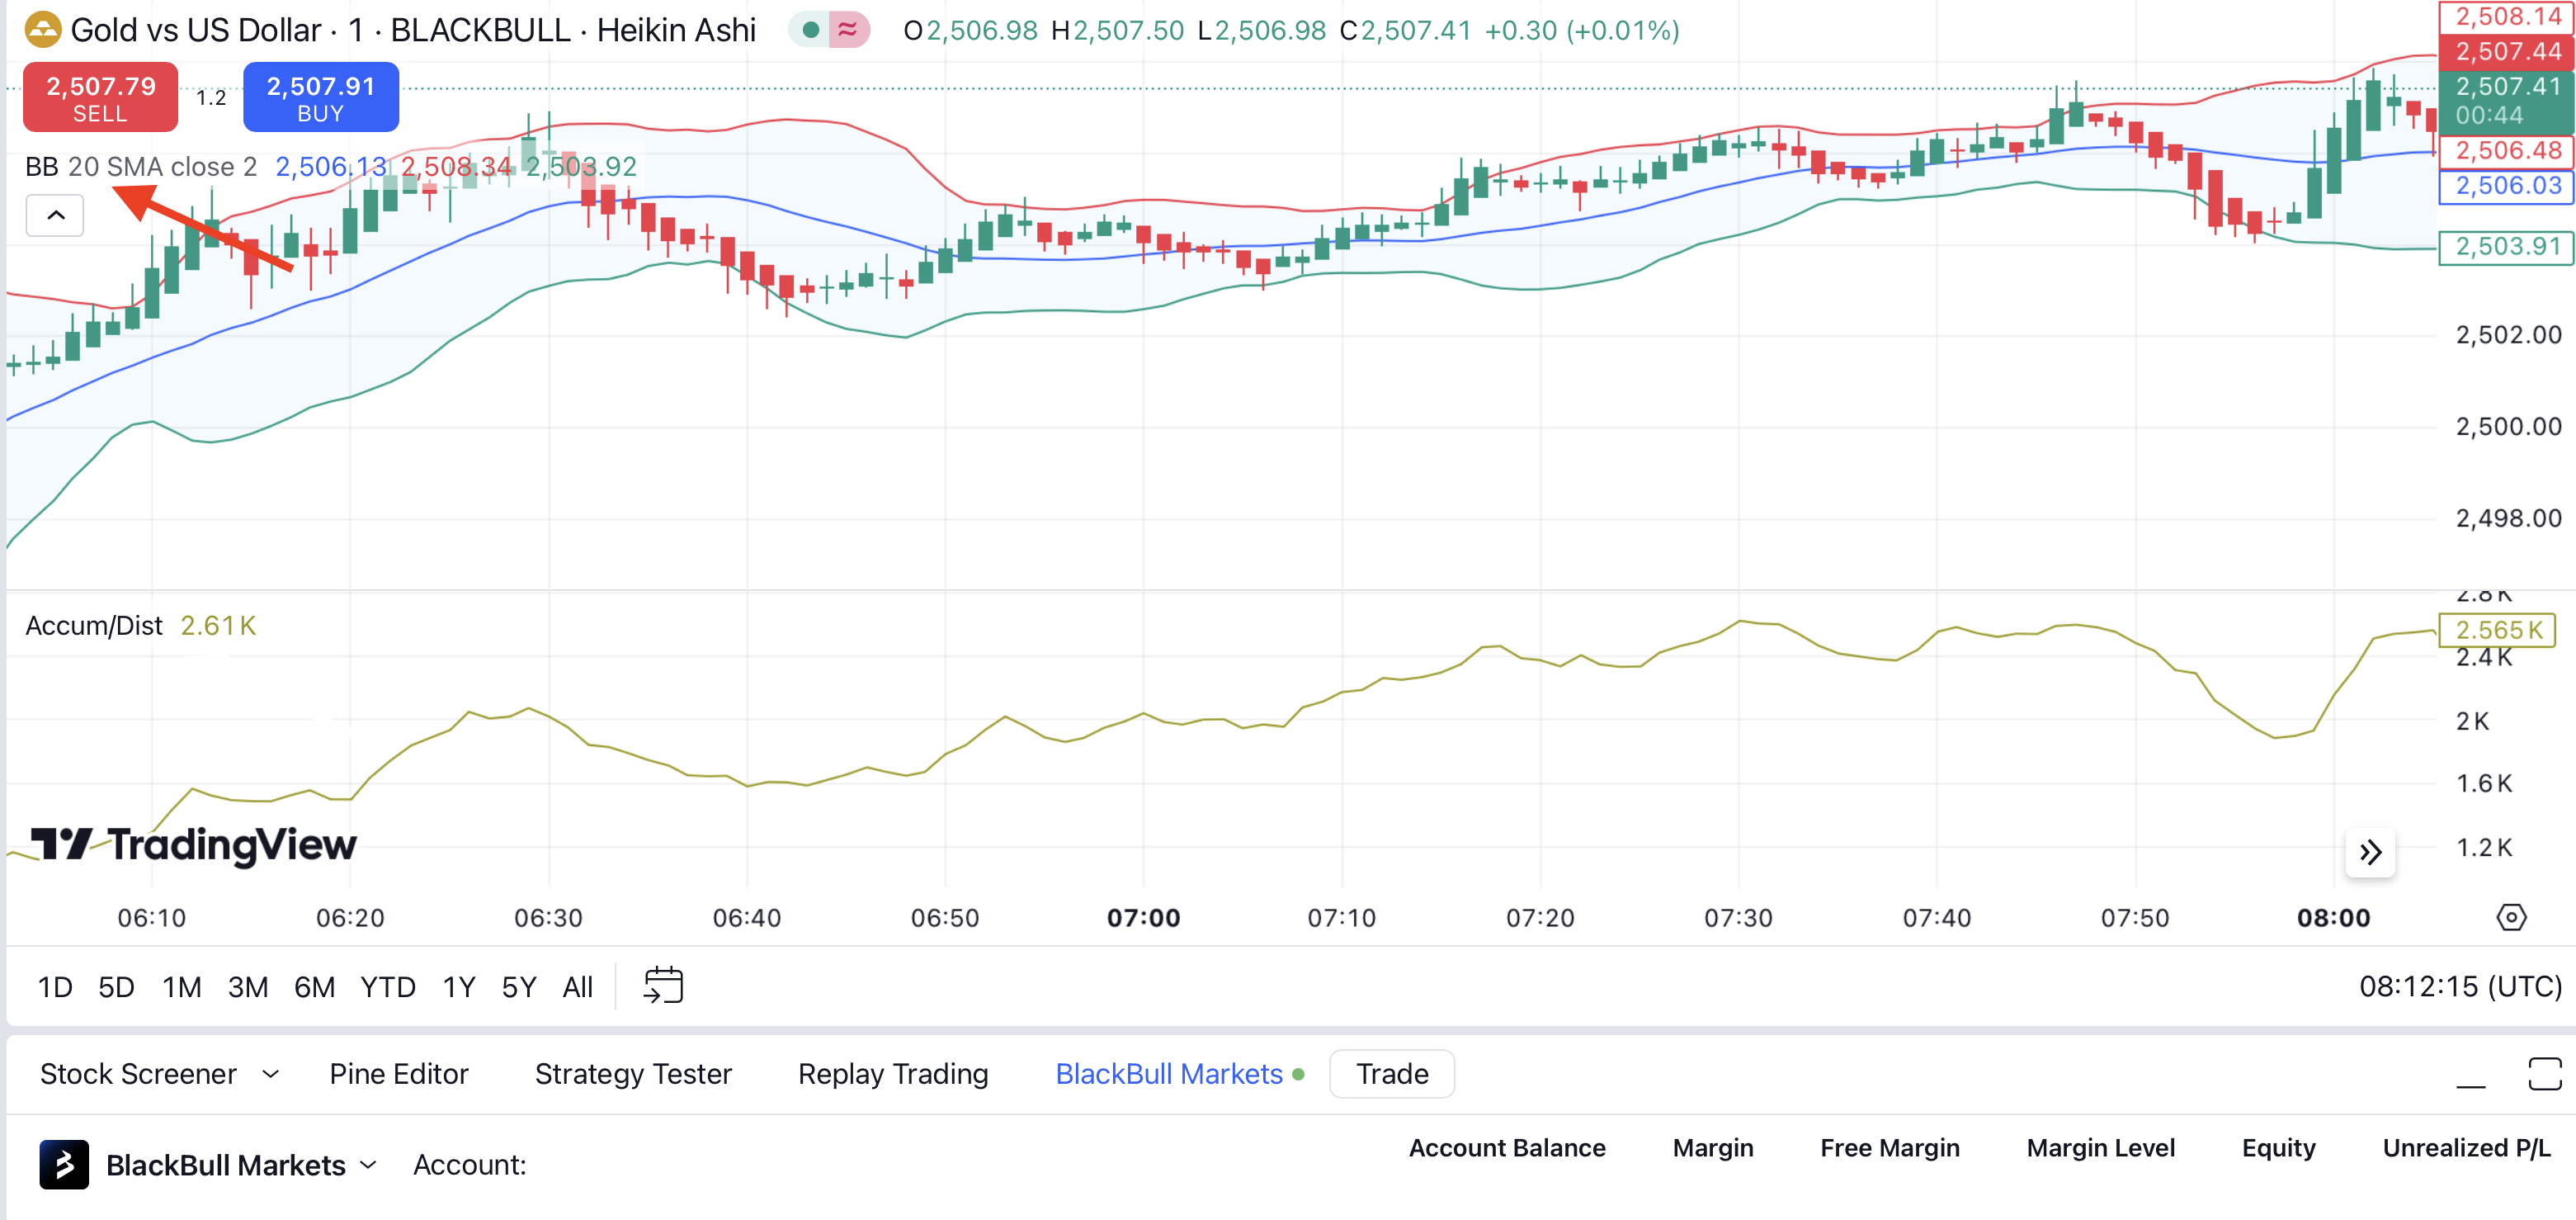2576x1220 pixels.
Task: Open the Stock Screener dropdown arrow
Action: [270, 1074]
